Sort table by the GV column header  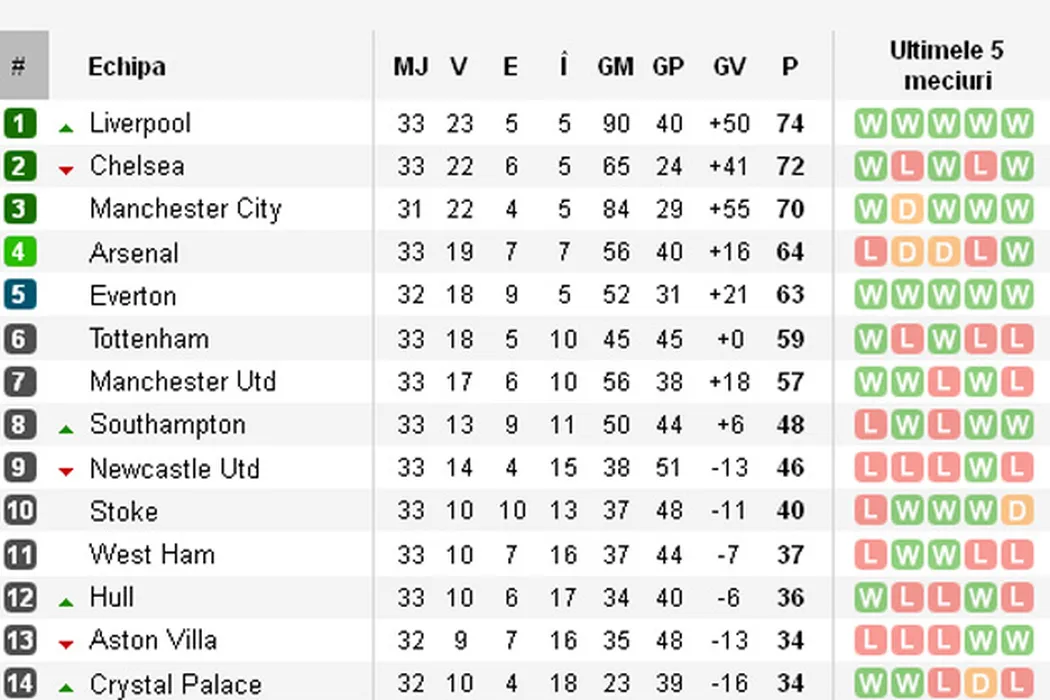pos(729,67)
